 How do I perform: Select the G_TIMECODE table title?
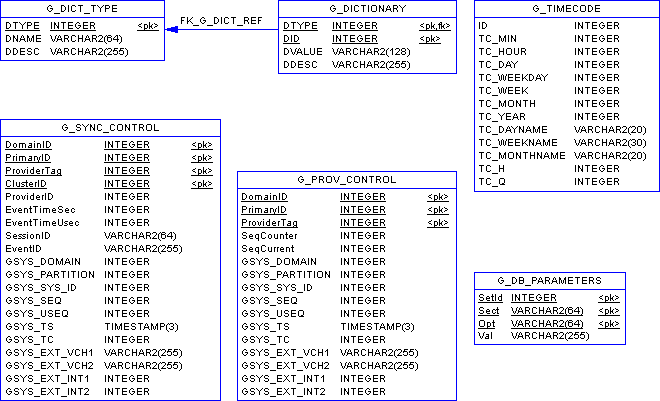tap(567, 9)
